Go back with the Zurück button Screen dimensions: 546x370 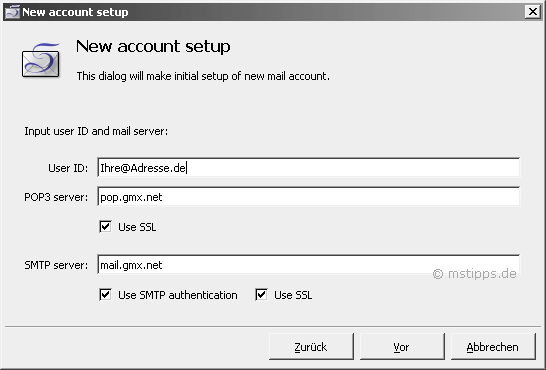point(311,347)
